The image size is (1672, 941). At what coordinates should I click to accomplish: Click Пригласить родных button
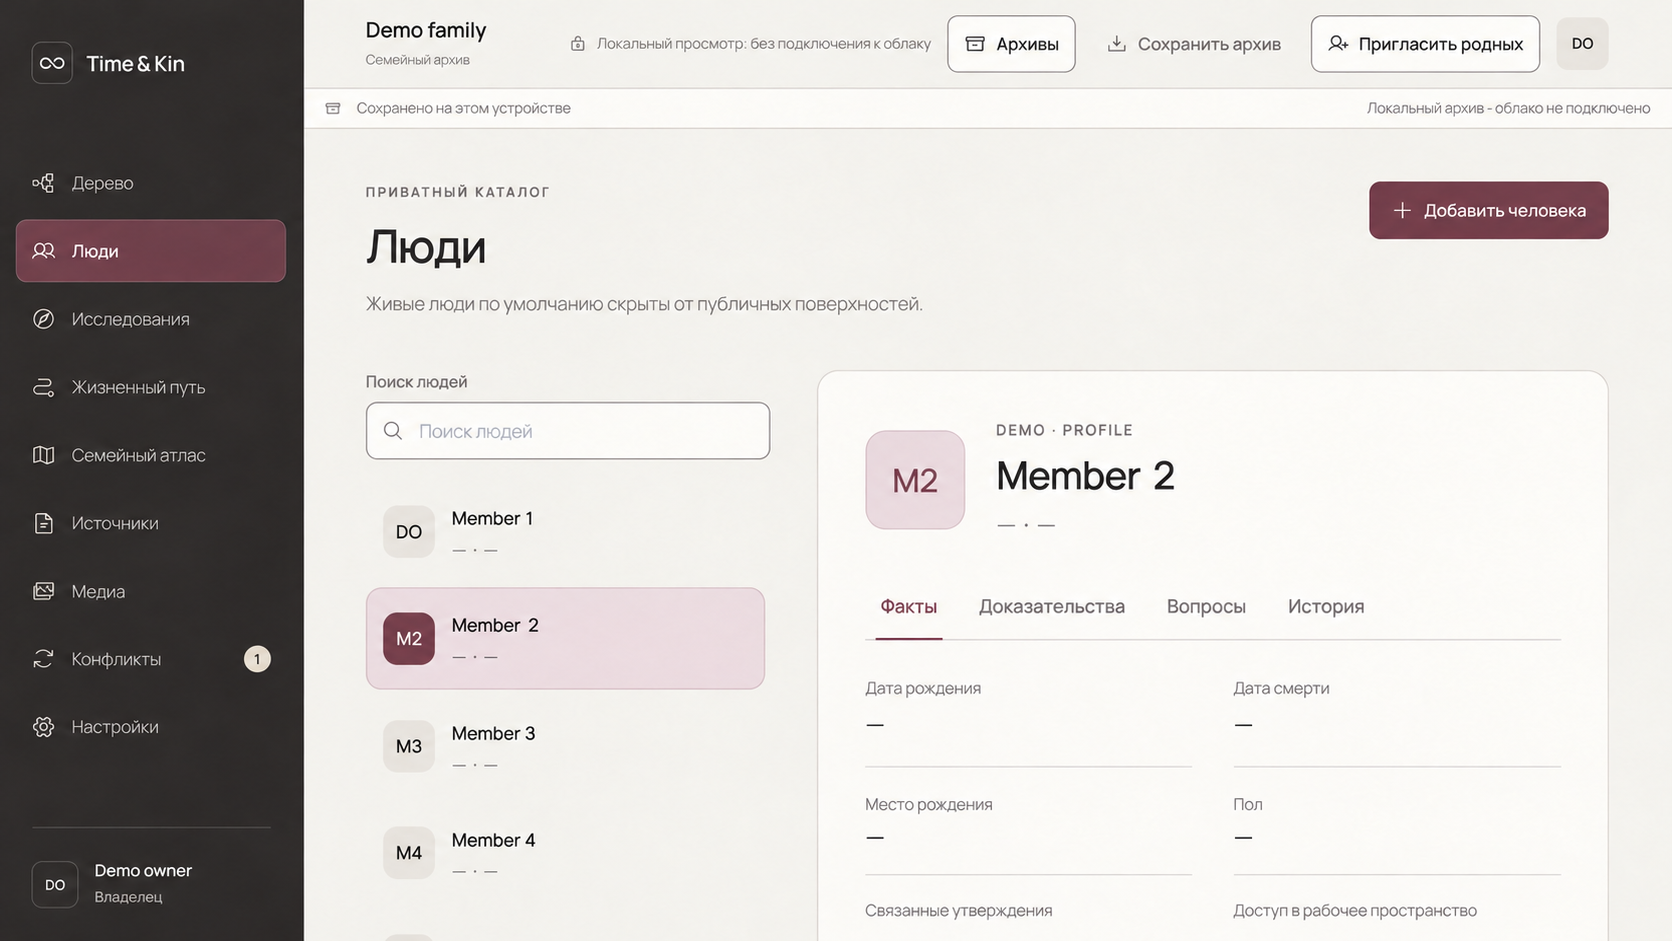(x=1425, y=44)
